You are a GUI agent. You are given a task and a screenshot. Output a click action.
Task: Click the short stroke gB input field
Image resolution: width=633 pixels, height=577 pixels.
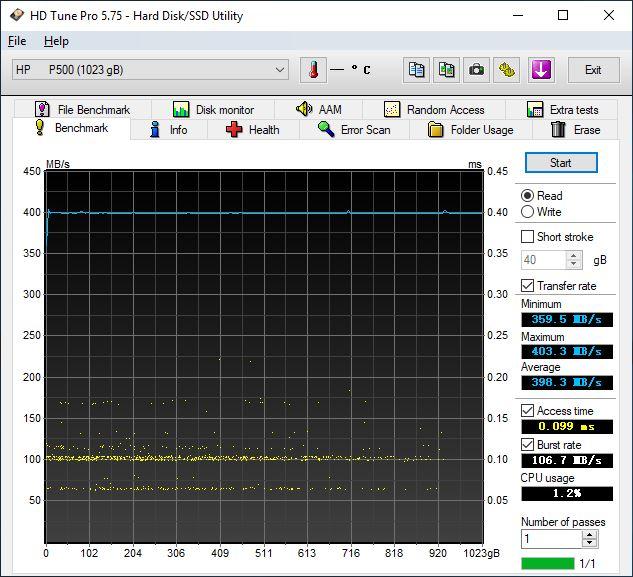tap(543, 260)
